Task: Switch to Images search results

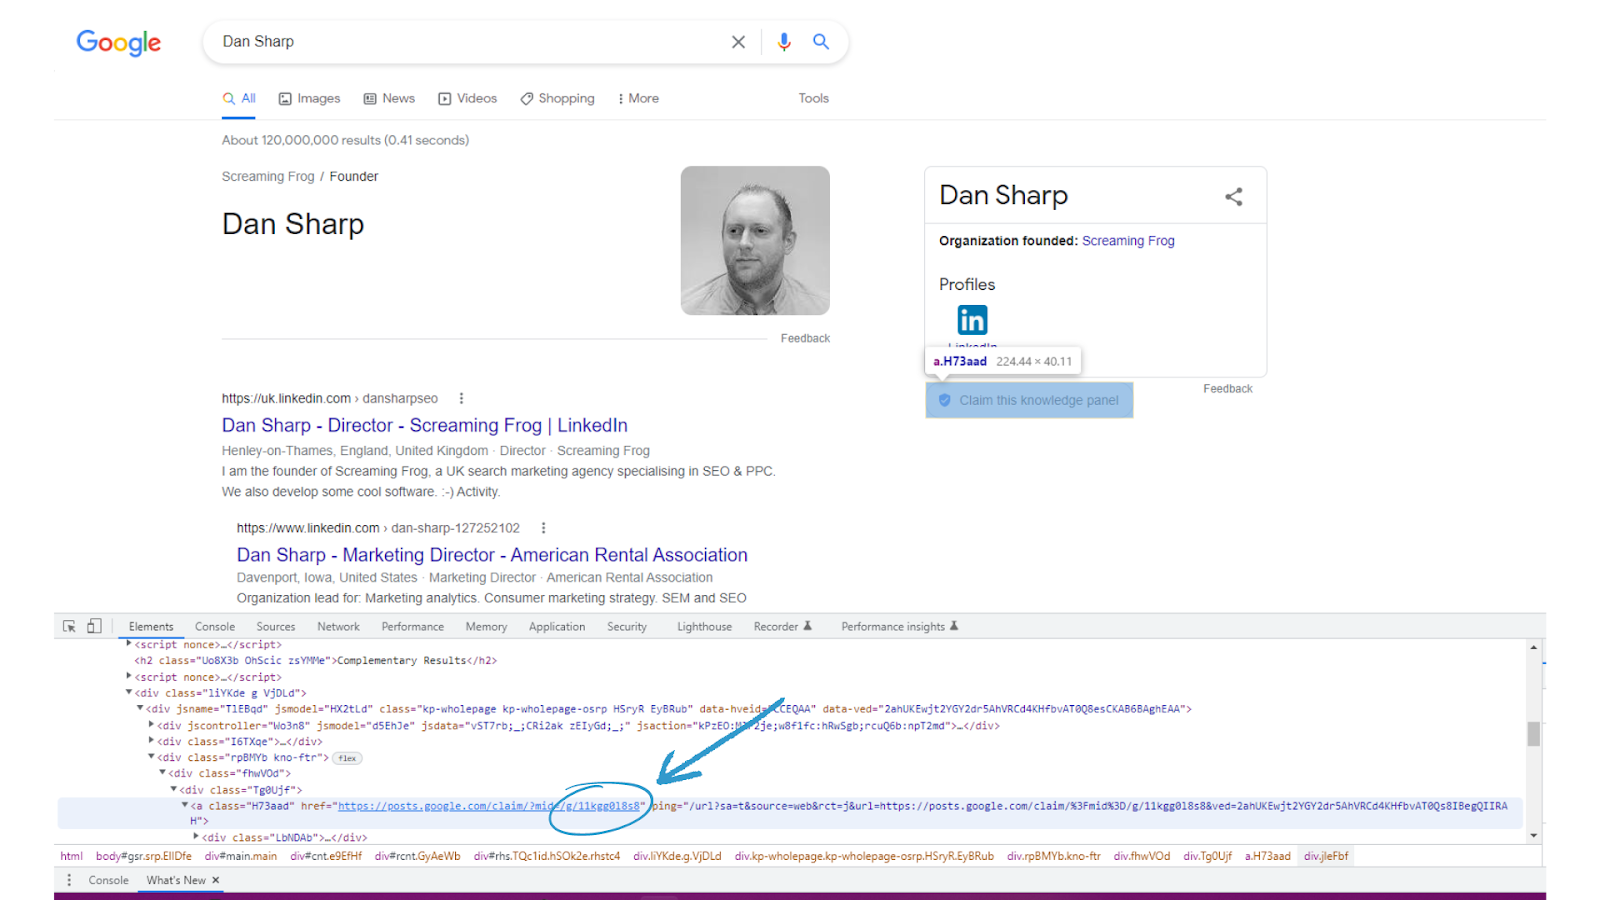Action: click(x=309, y=98)
